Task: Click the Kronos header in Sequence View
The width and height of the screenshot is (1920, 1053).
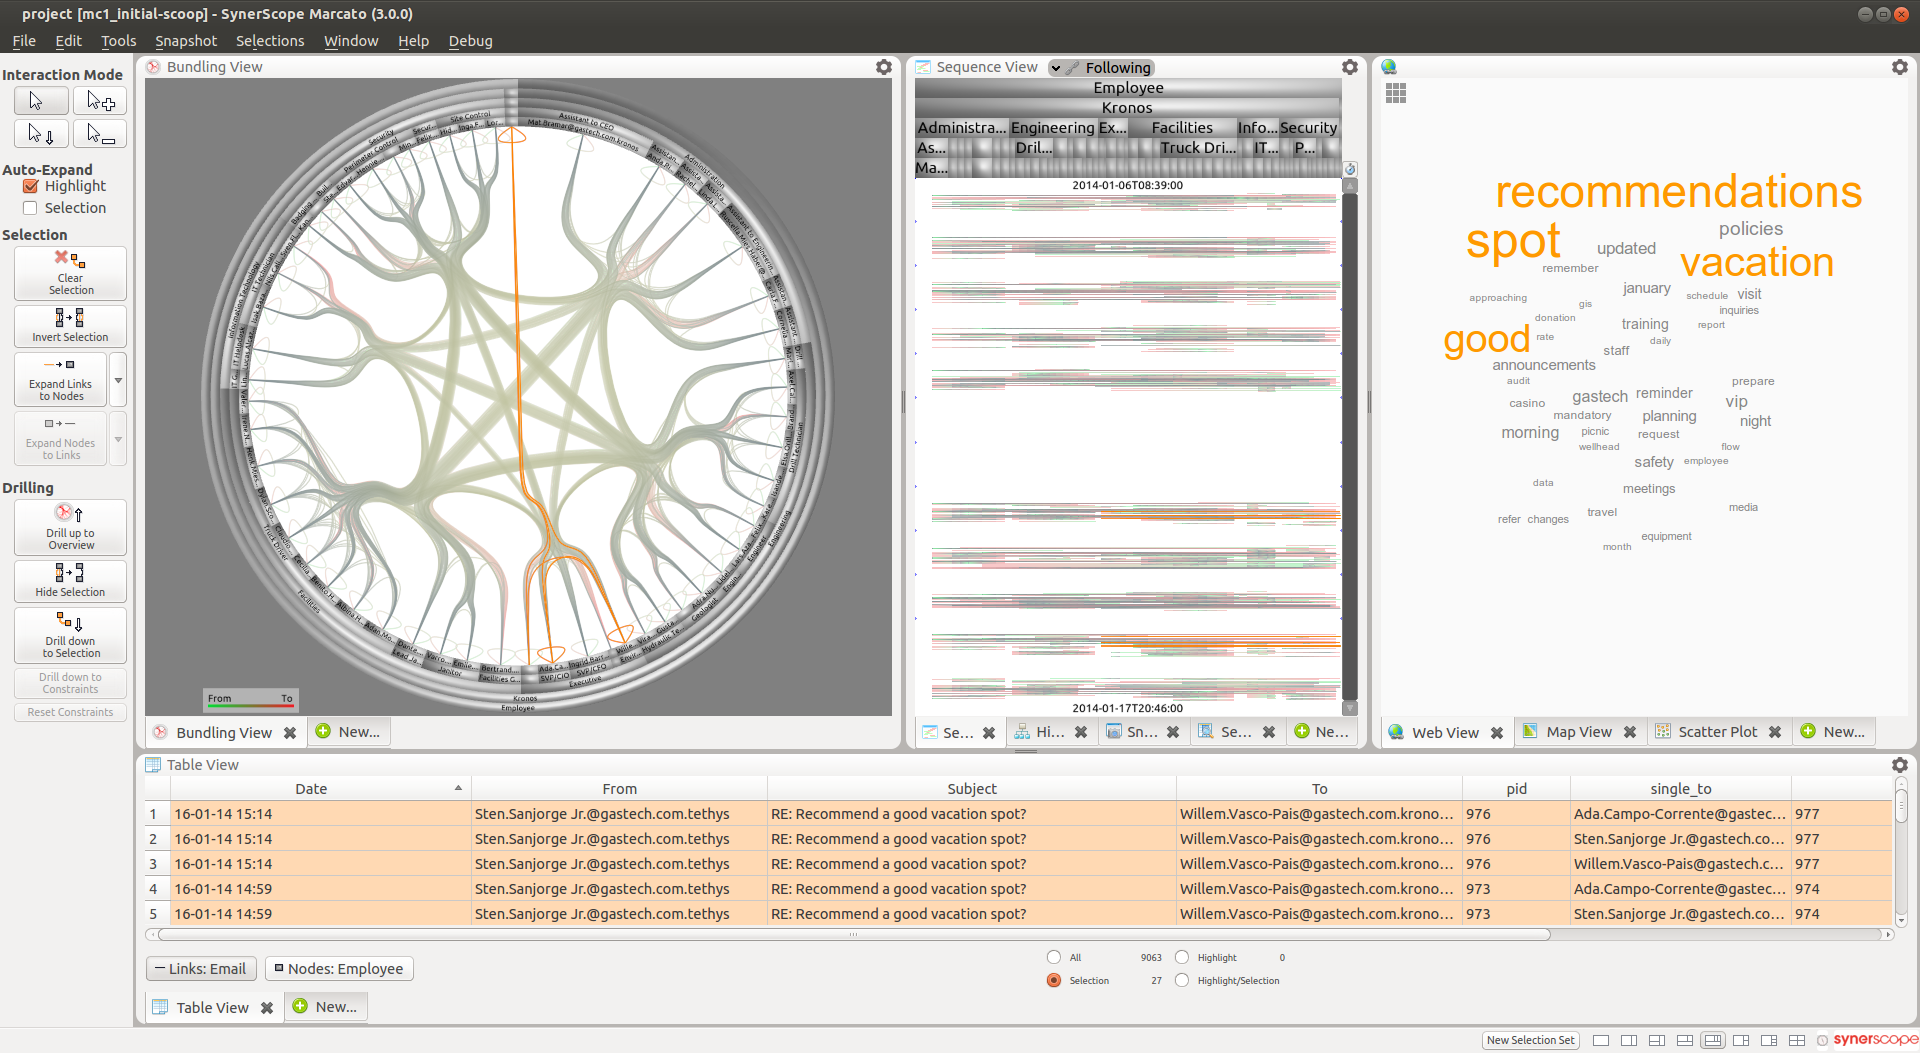Action: tap(1127, 108)
